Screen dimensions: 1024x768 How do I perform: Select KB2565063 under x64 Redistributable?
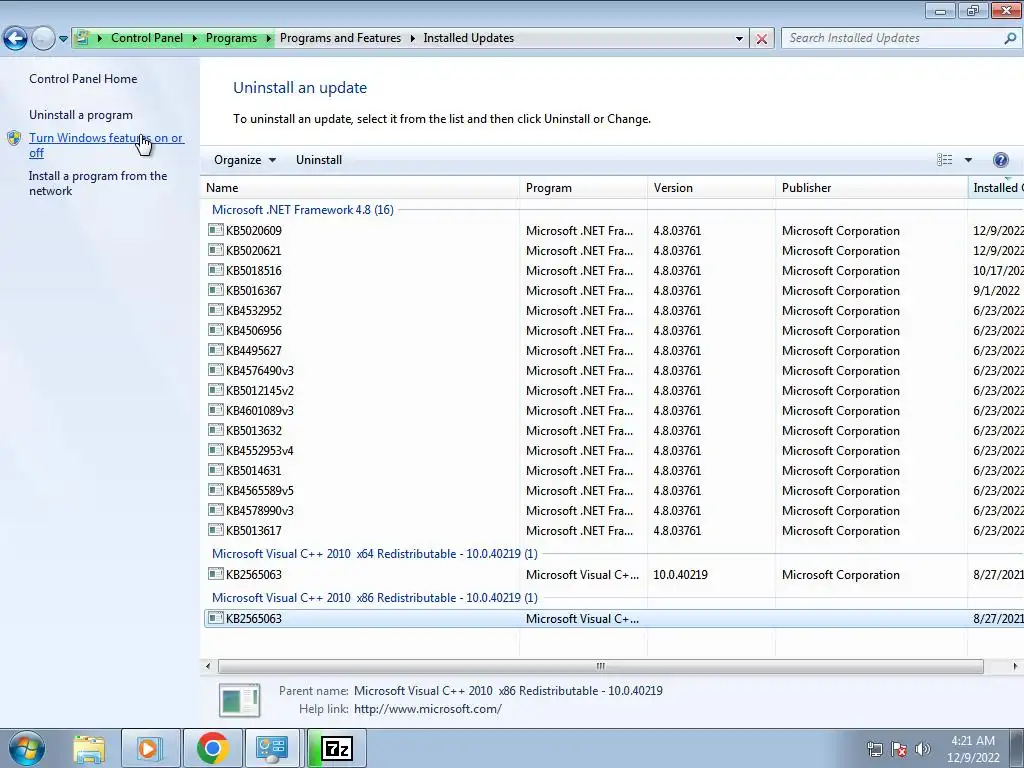click(x=254, y=575)
